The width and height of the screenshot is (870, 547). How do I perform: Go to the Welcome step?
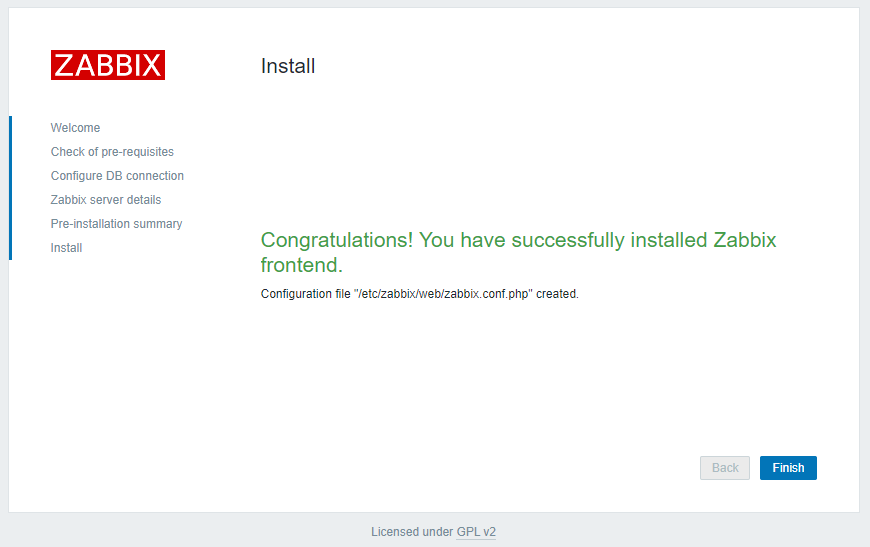click(x=75, y=128)
